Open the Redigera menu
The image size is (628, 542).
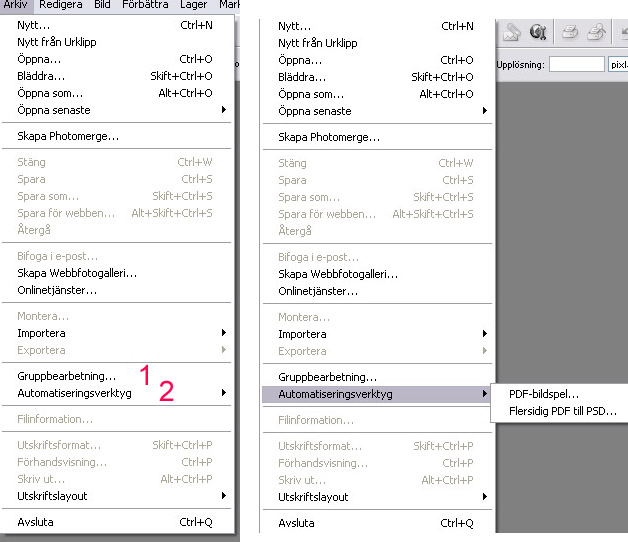(x=60, y=5)
